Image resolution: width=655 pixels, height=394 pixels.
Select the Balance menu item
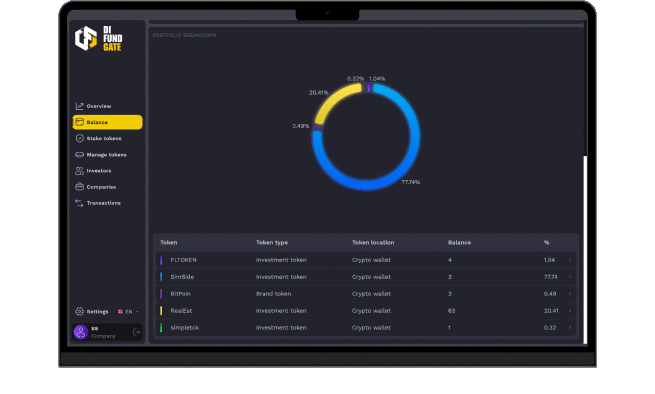click(107, 122)
